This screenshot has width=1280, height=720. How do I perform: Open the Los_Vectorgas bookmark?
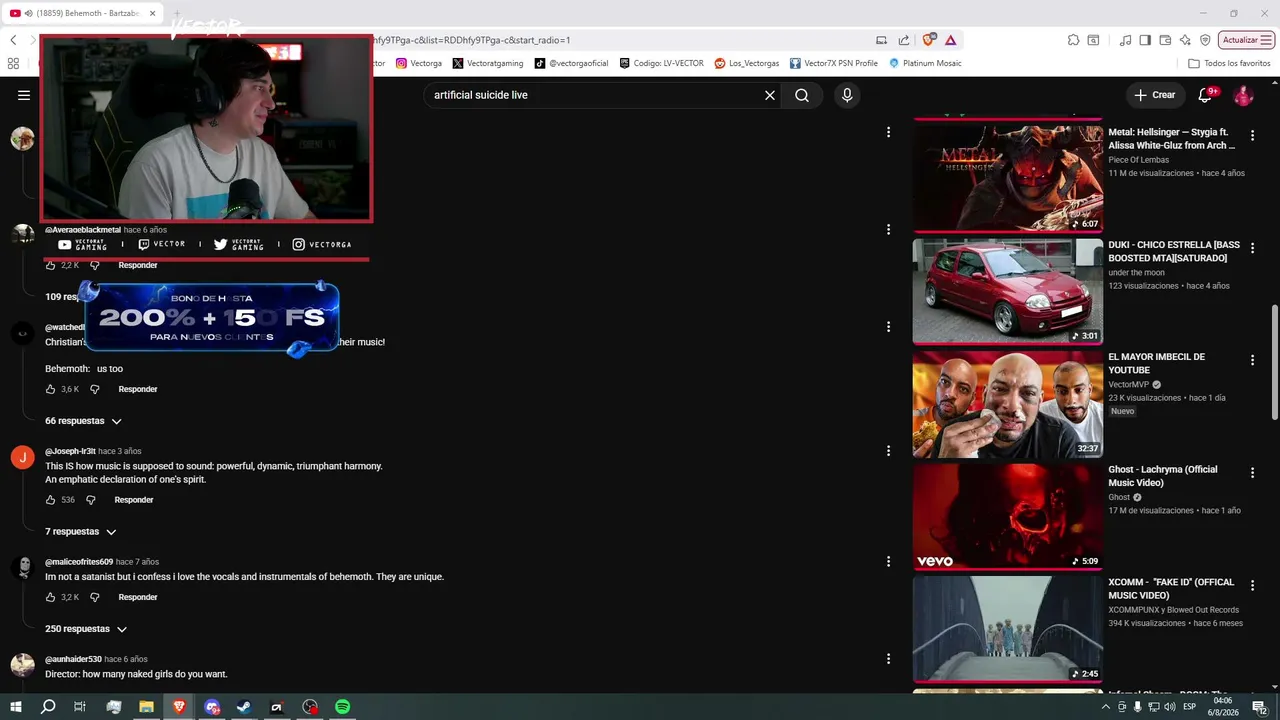click(746, 63)
